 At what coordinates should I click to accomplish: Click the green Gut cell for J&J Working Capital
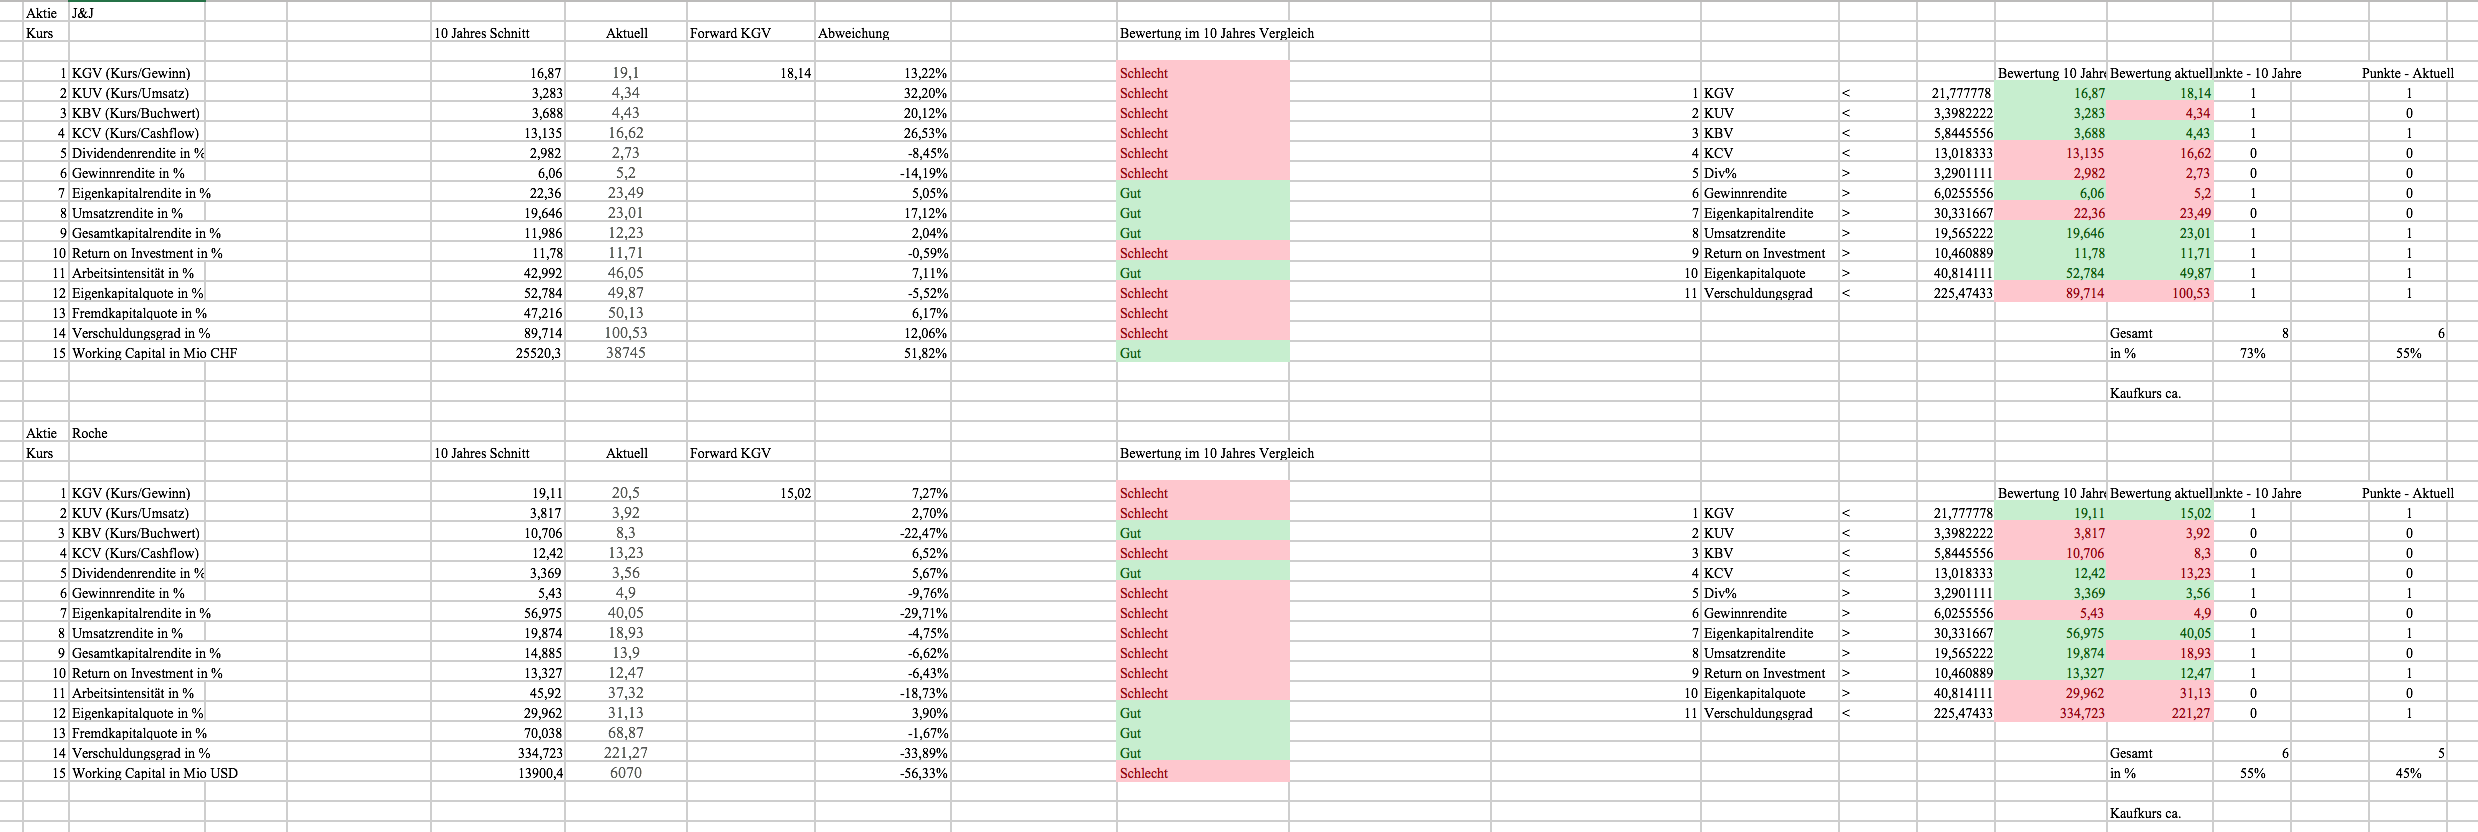pyautogui.click(x=1202, y=353)
